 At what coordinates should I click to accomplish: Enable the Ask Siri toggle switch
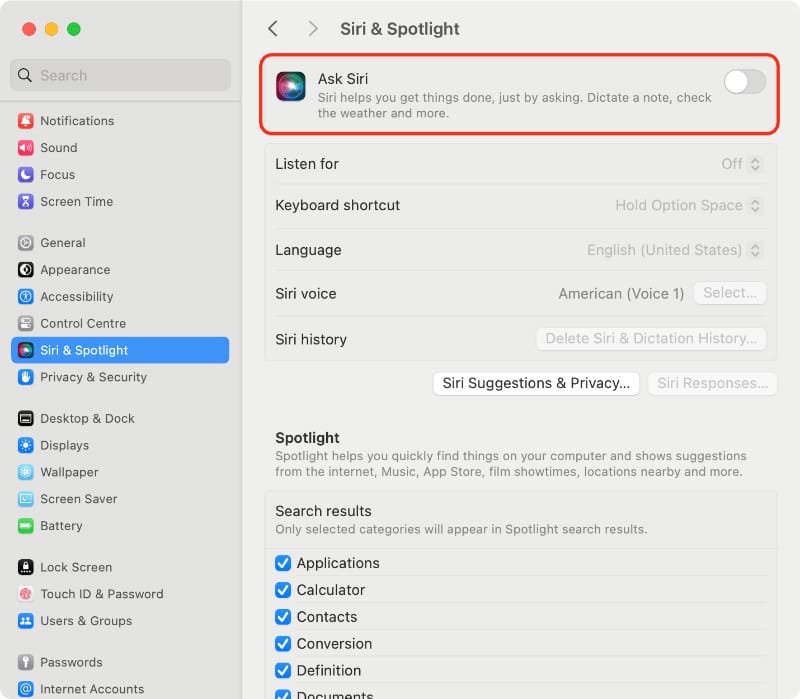pos(744,82)
